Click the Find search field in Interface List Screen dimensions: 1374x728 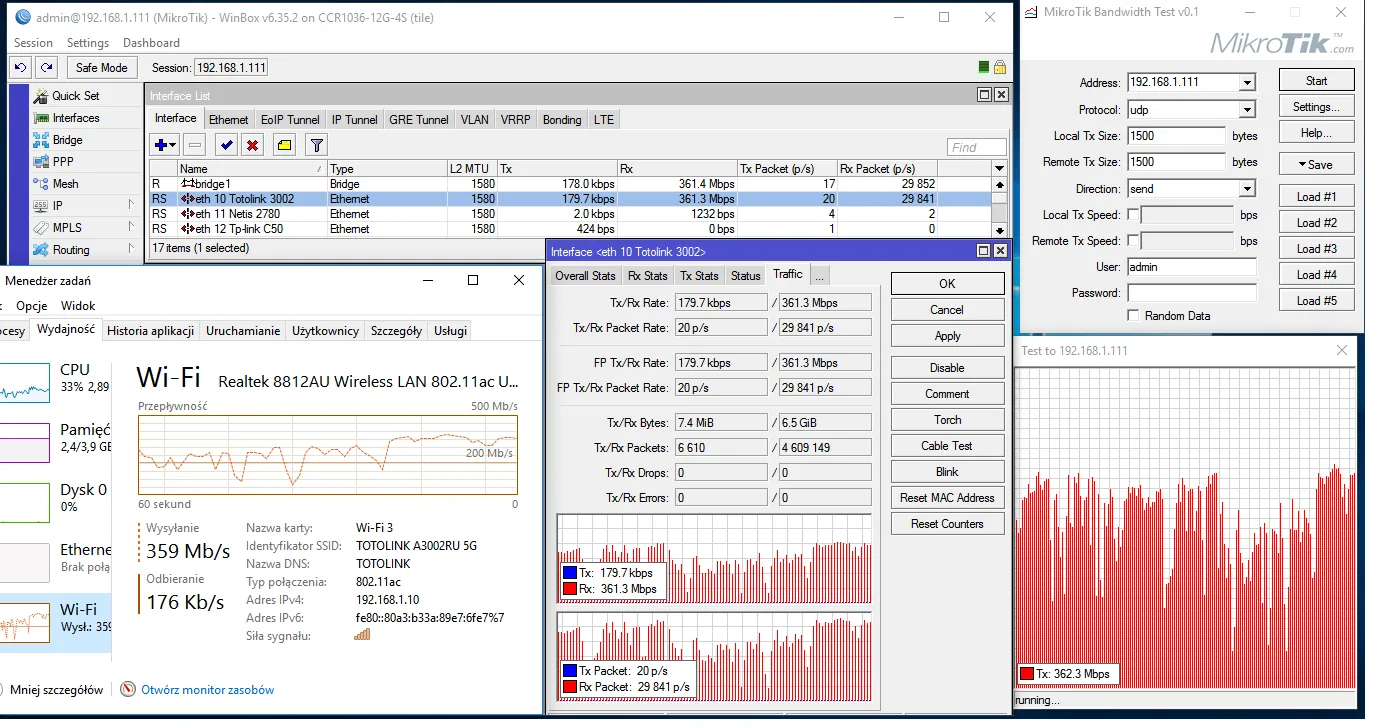click(x=976, y=147)
